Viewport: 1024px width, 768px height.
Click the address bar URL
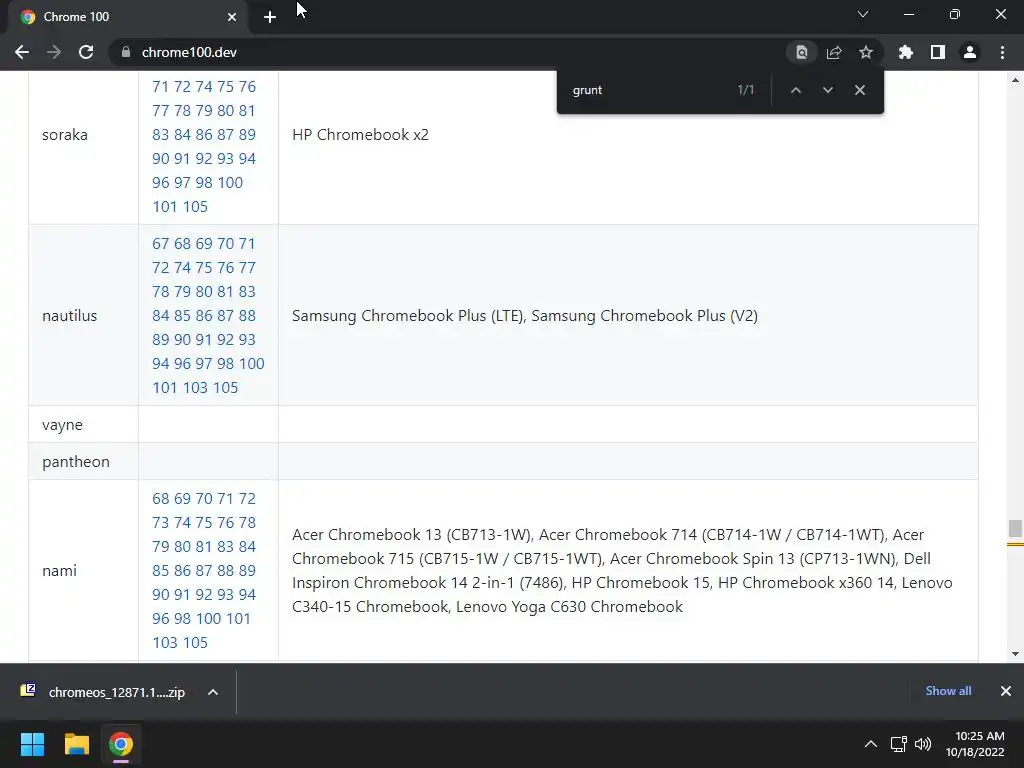click(189, 52)
